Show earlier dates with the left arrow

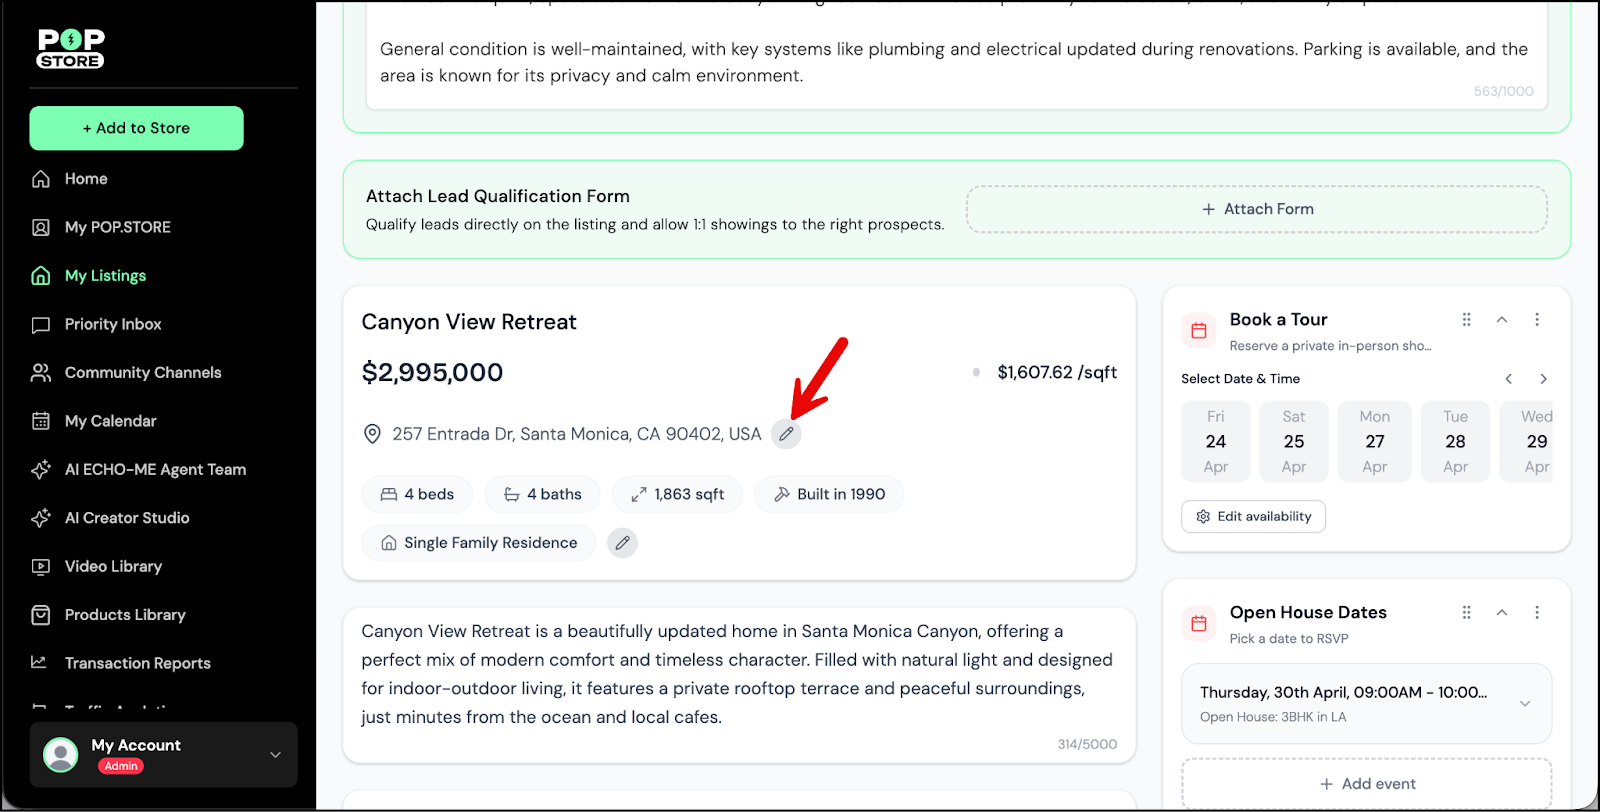click(x=1509, y=379)
